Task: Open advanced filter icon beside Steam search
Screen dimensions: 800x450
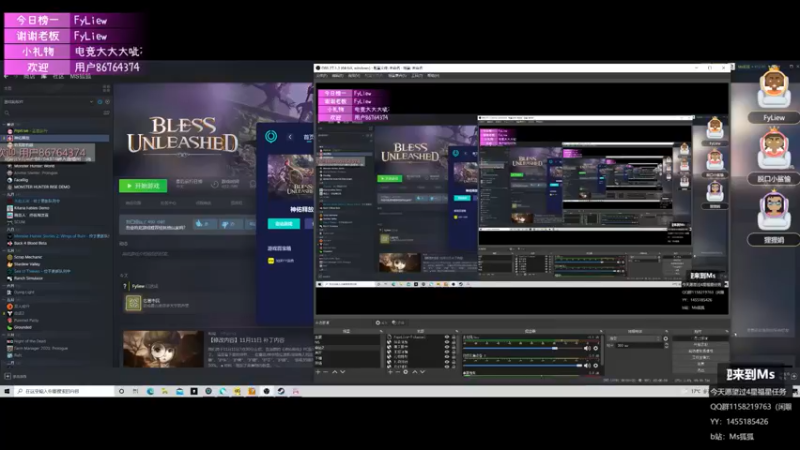Action: [106, 113]
